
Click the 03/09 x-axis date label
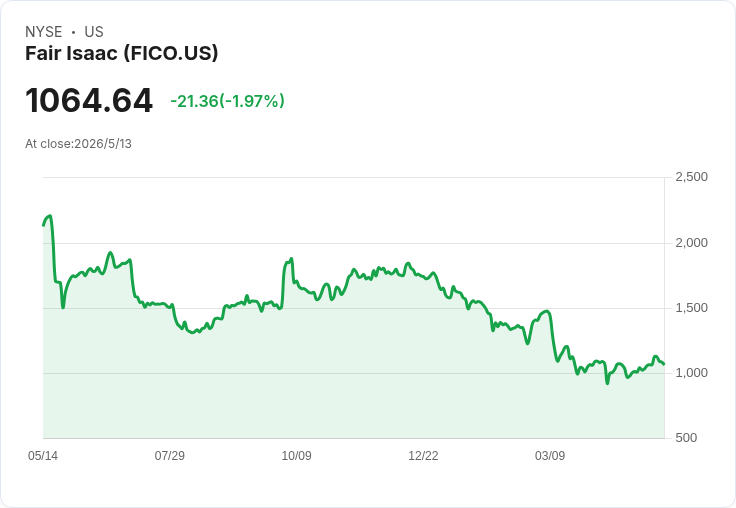(550, 455)
